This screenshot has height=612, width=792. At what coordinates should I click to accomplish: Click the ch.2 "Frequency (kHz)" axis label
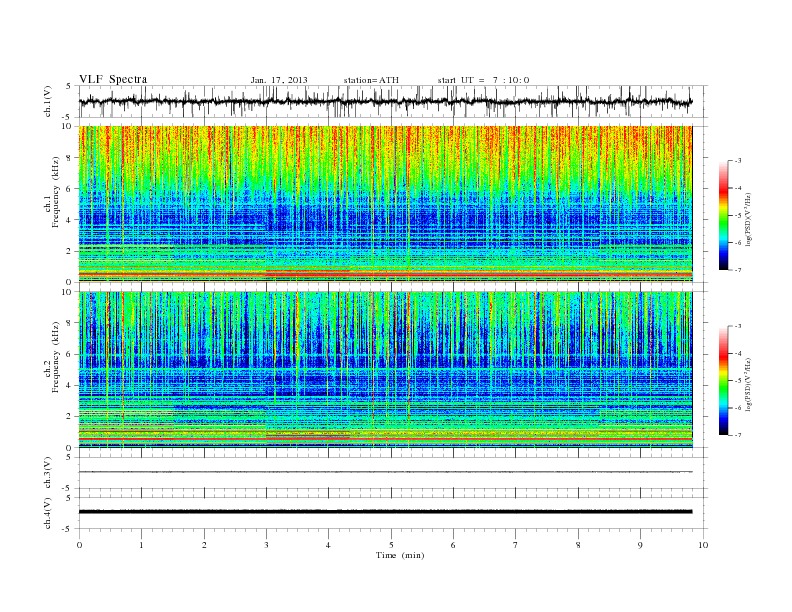tap(56, 358)
